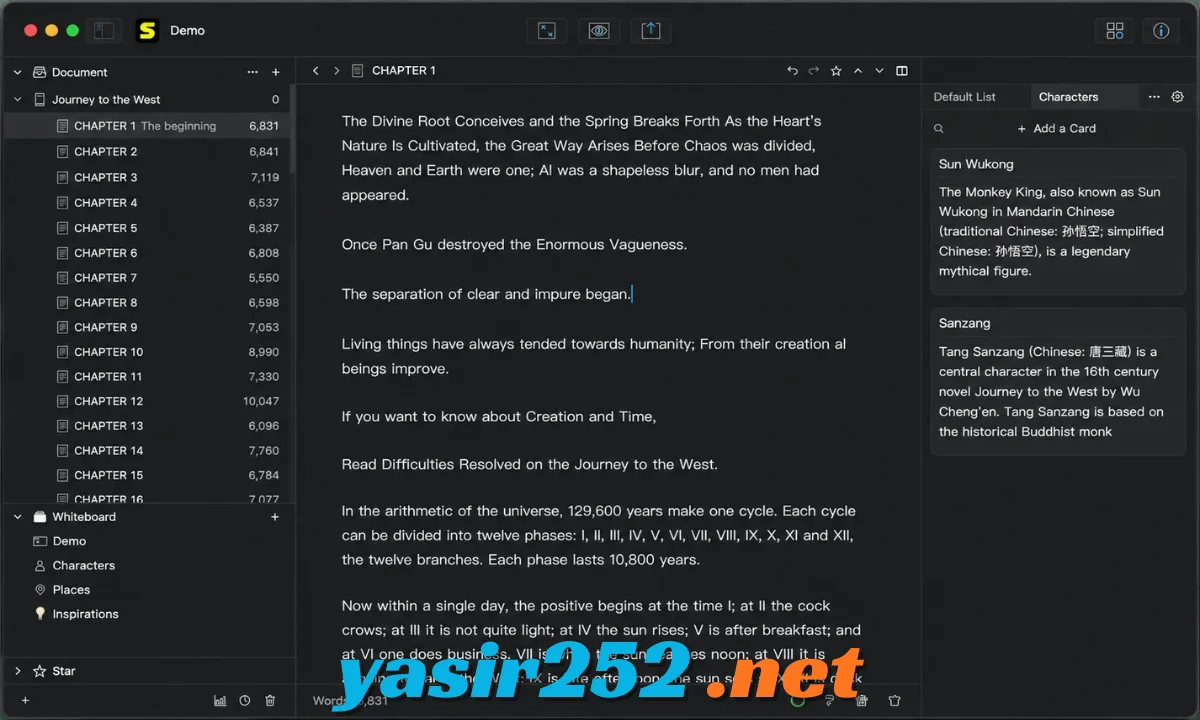
Task: Click the 10,047 word count for CHAPTER 12
Action: click(261, 401)
